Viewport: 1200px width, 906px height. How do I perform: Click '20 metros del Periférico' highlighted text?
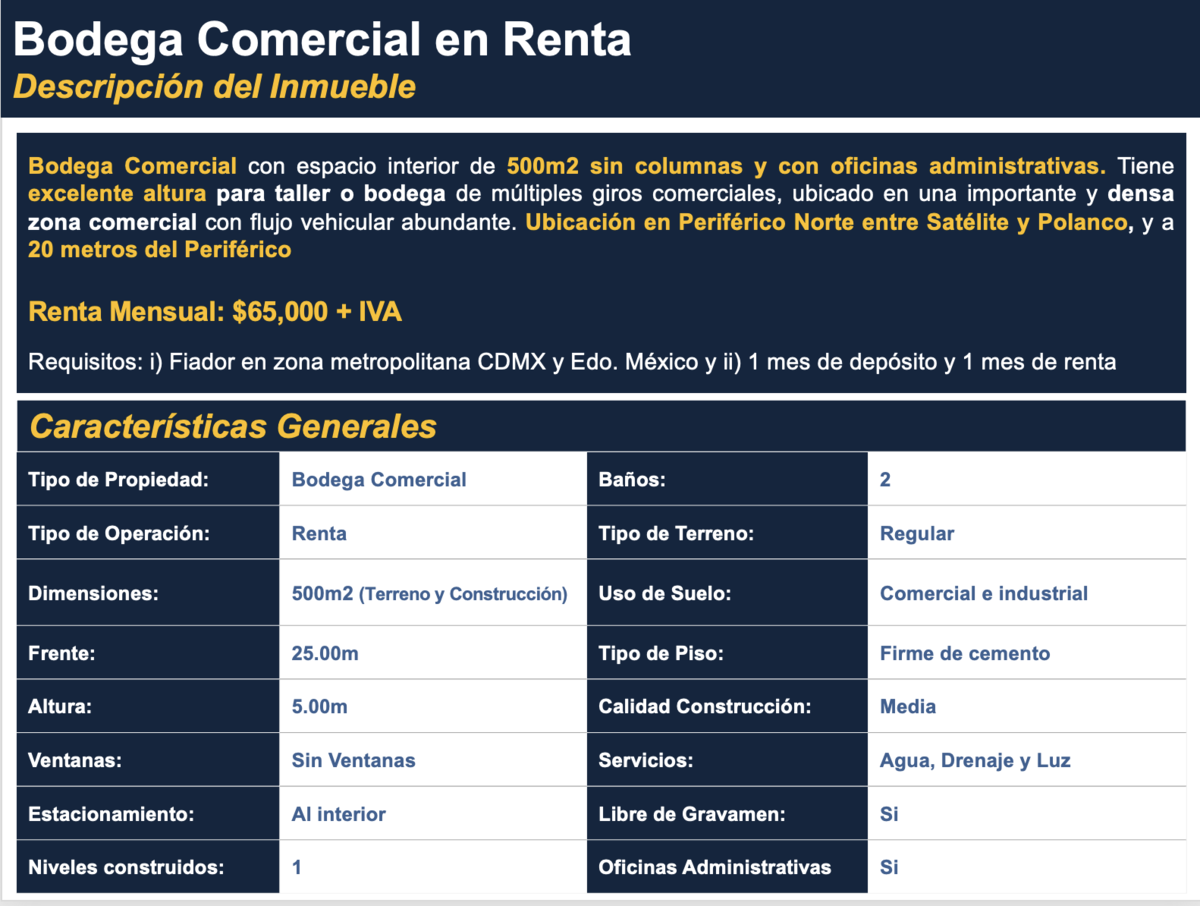(x=160, y=250)
